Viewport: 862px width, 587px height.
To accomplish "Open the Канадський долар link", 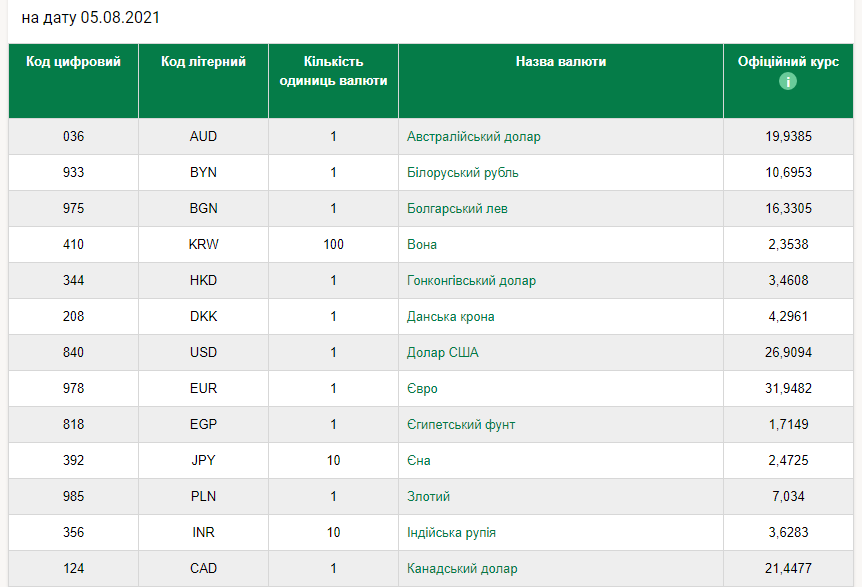I will (x=462, y=569).
